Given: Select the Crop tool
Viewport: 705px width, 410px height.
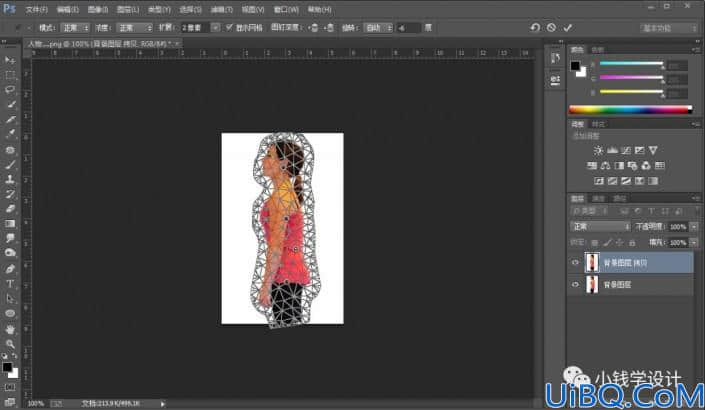Looking at the screenshot, I should click(10, 120).
